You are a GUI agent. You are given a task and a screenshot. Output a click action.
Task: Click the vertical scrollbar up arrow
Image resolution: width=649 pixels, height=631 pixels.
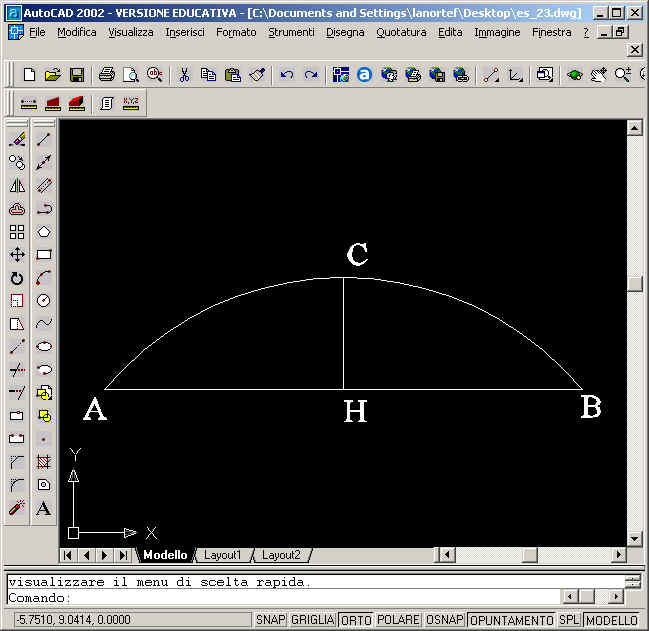[x=635, y=128]
